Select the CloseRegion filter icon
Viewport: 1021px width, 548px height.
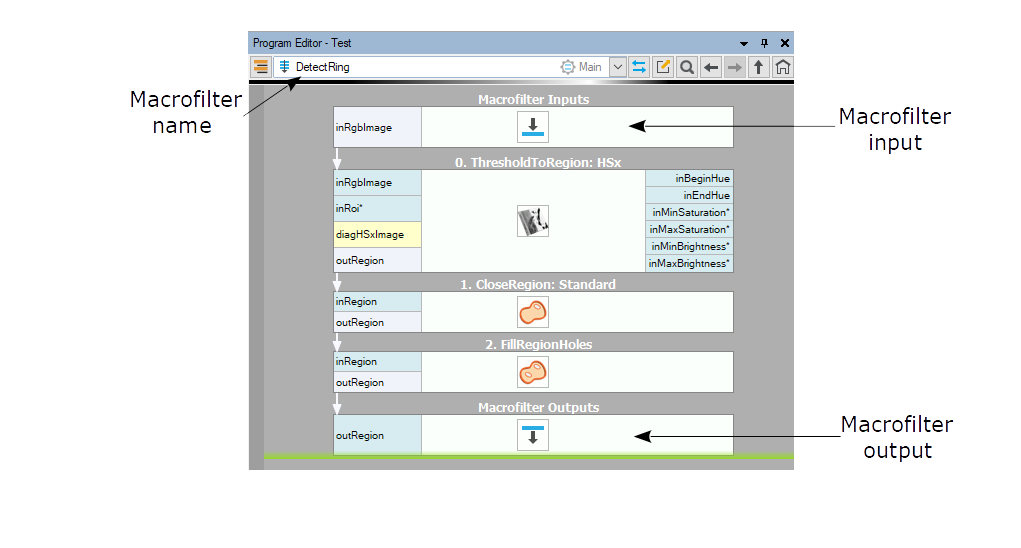[x=532, y=312]
